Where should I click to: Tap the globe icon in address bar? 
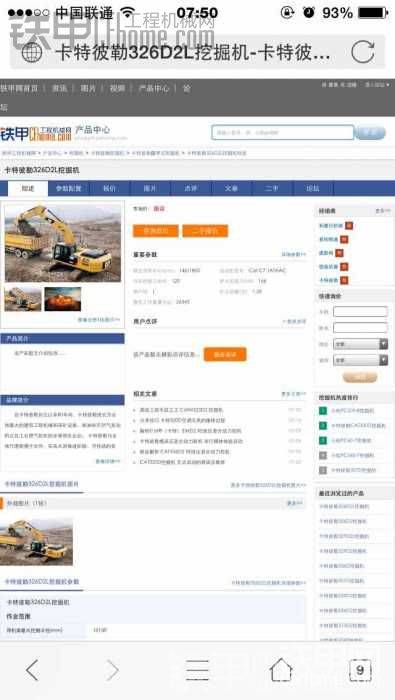[x=31, y=52]
